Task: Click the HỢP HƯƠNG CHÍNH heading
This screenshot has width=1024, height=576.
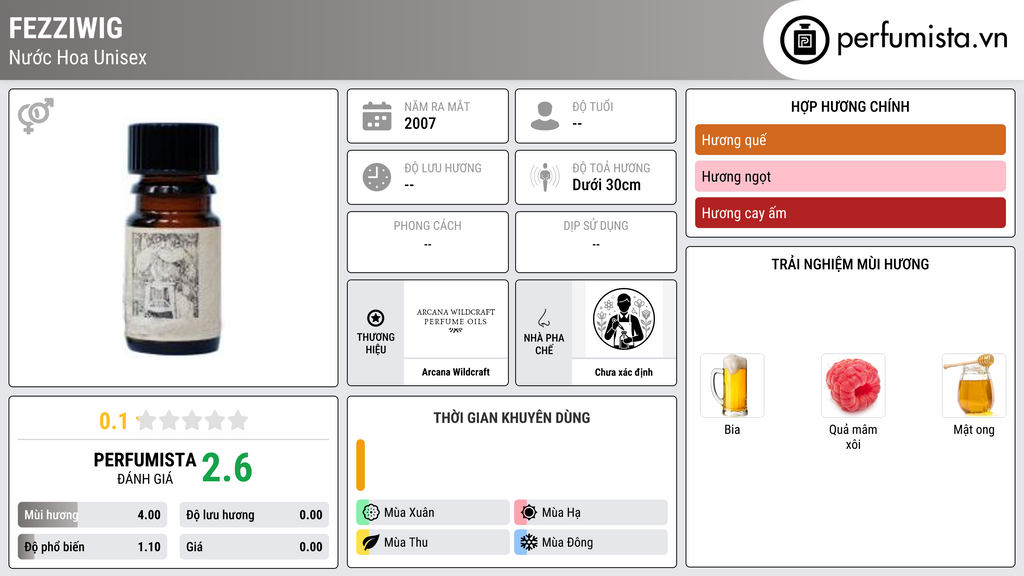Action: (x=850, y=106)
